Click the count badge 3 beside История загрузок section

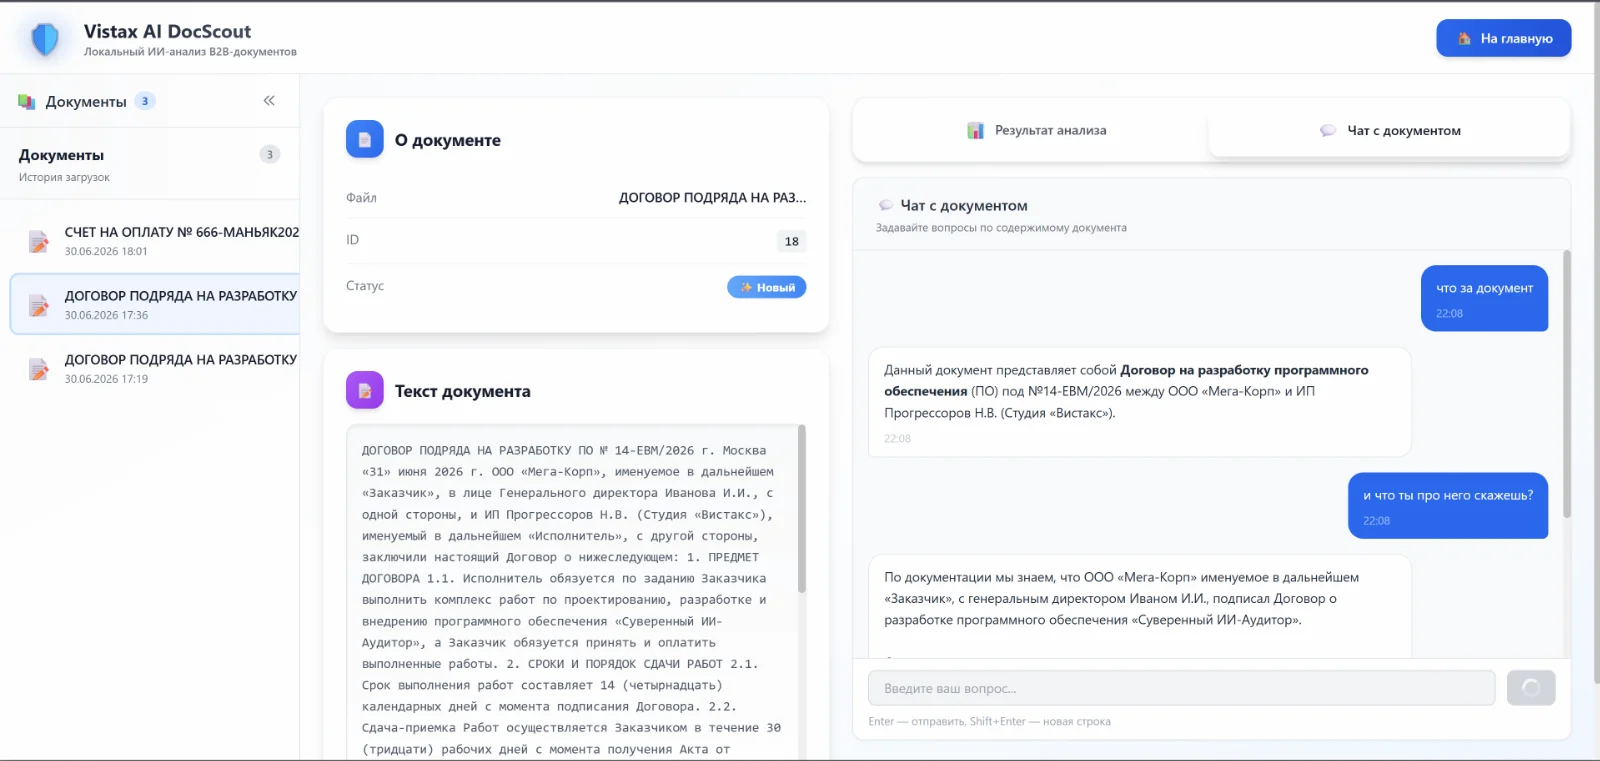(270, 154)
